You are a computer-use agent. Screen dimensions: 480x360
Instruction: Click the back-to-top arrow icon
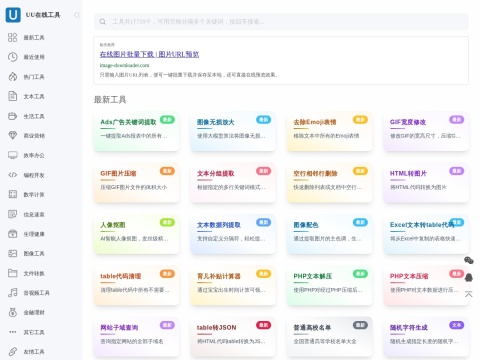tap(469, 294)
